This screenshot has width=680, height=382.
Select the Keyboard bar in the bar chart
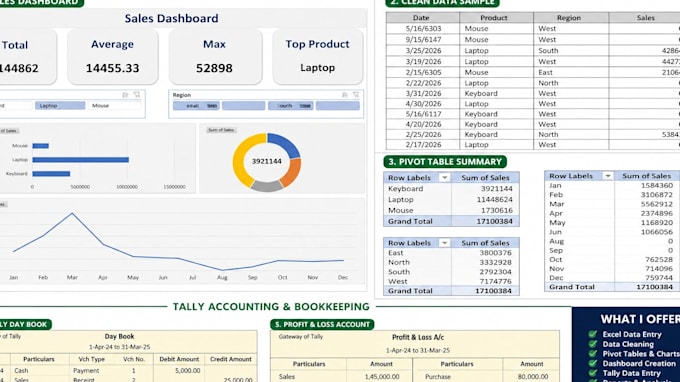(51, 173)
